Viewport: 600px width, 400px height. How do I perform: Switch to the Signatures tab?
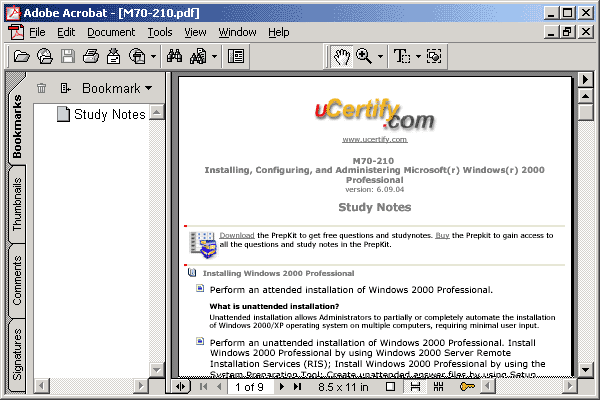pyautogui.click(x=17, y=354)
